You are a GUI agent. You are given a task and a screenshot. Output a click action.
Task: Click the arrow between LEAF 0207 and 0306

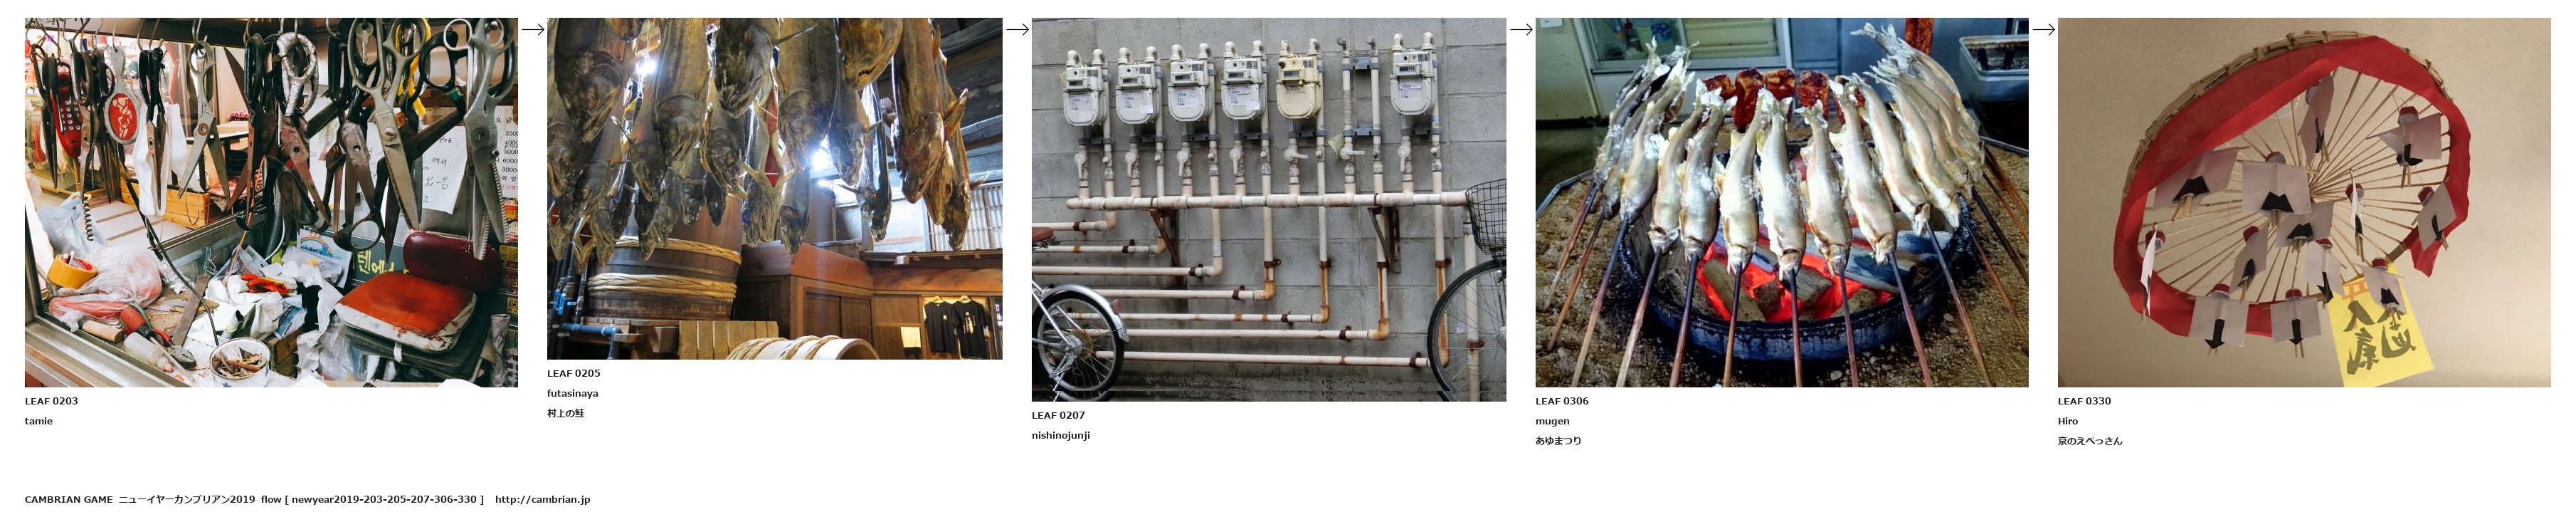click(1521, 29)
